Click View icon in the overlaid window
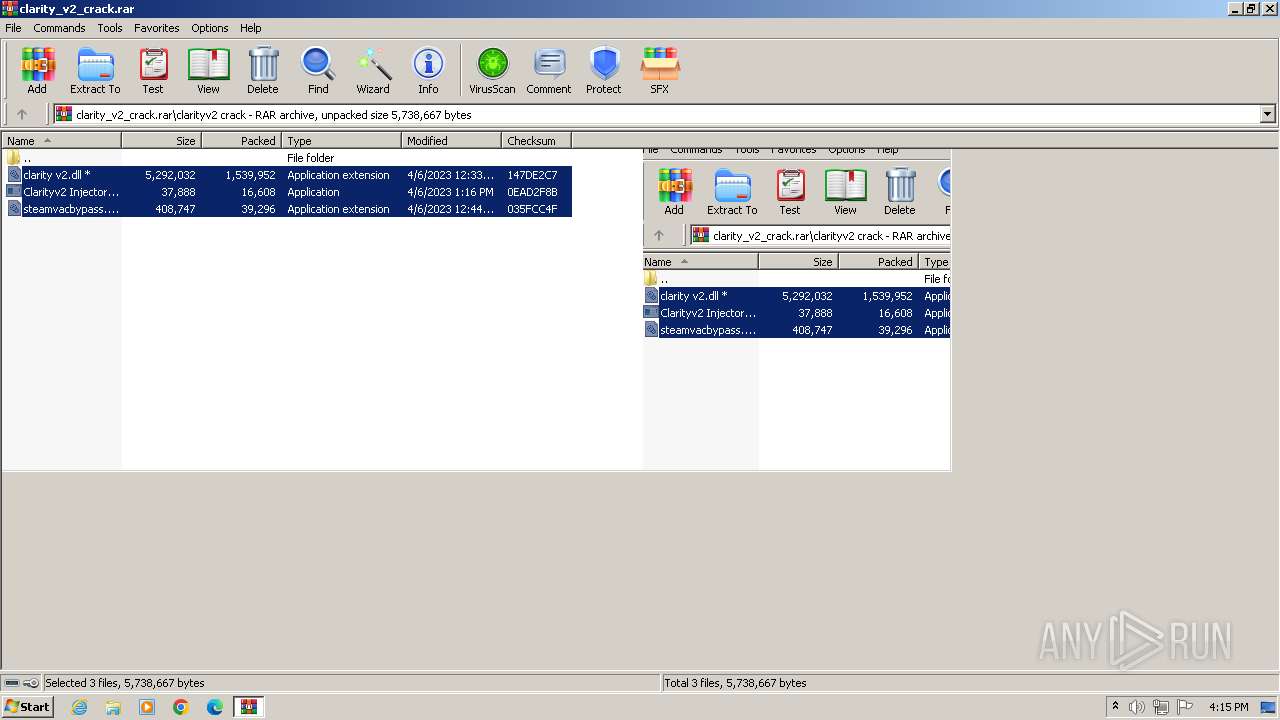The width and height of the screenshot is (1280, 720). tap(845, 191)
